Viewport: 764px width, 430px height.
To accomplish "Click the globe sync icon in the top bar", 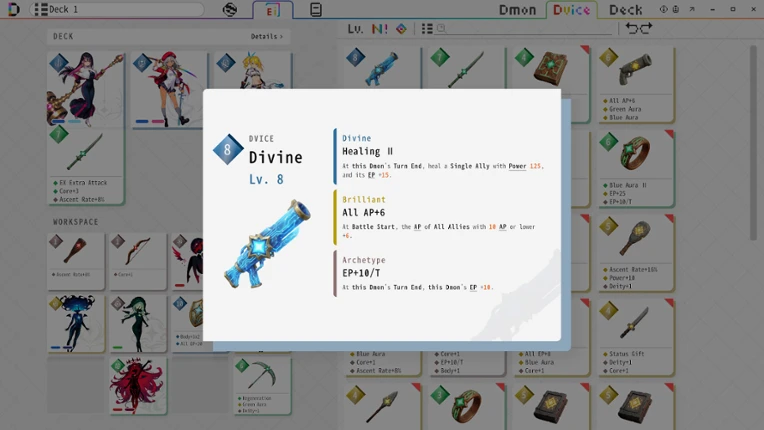I will 229,10.
